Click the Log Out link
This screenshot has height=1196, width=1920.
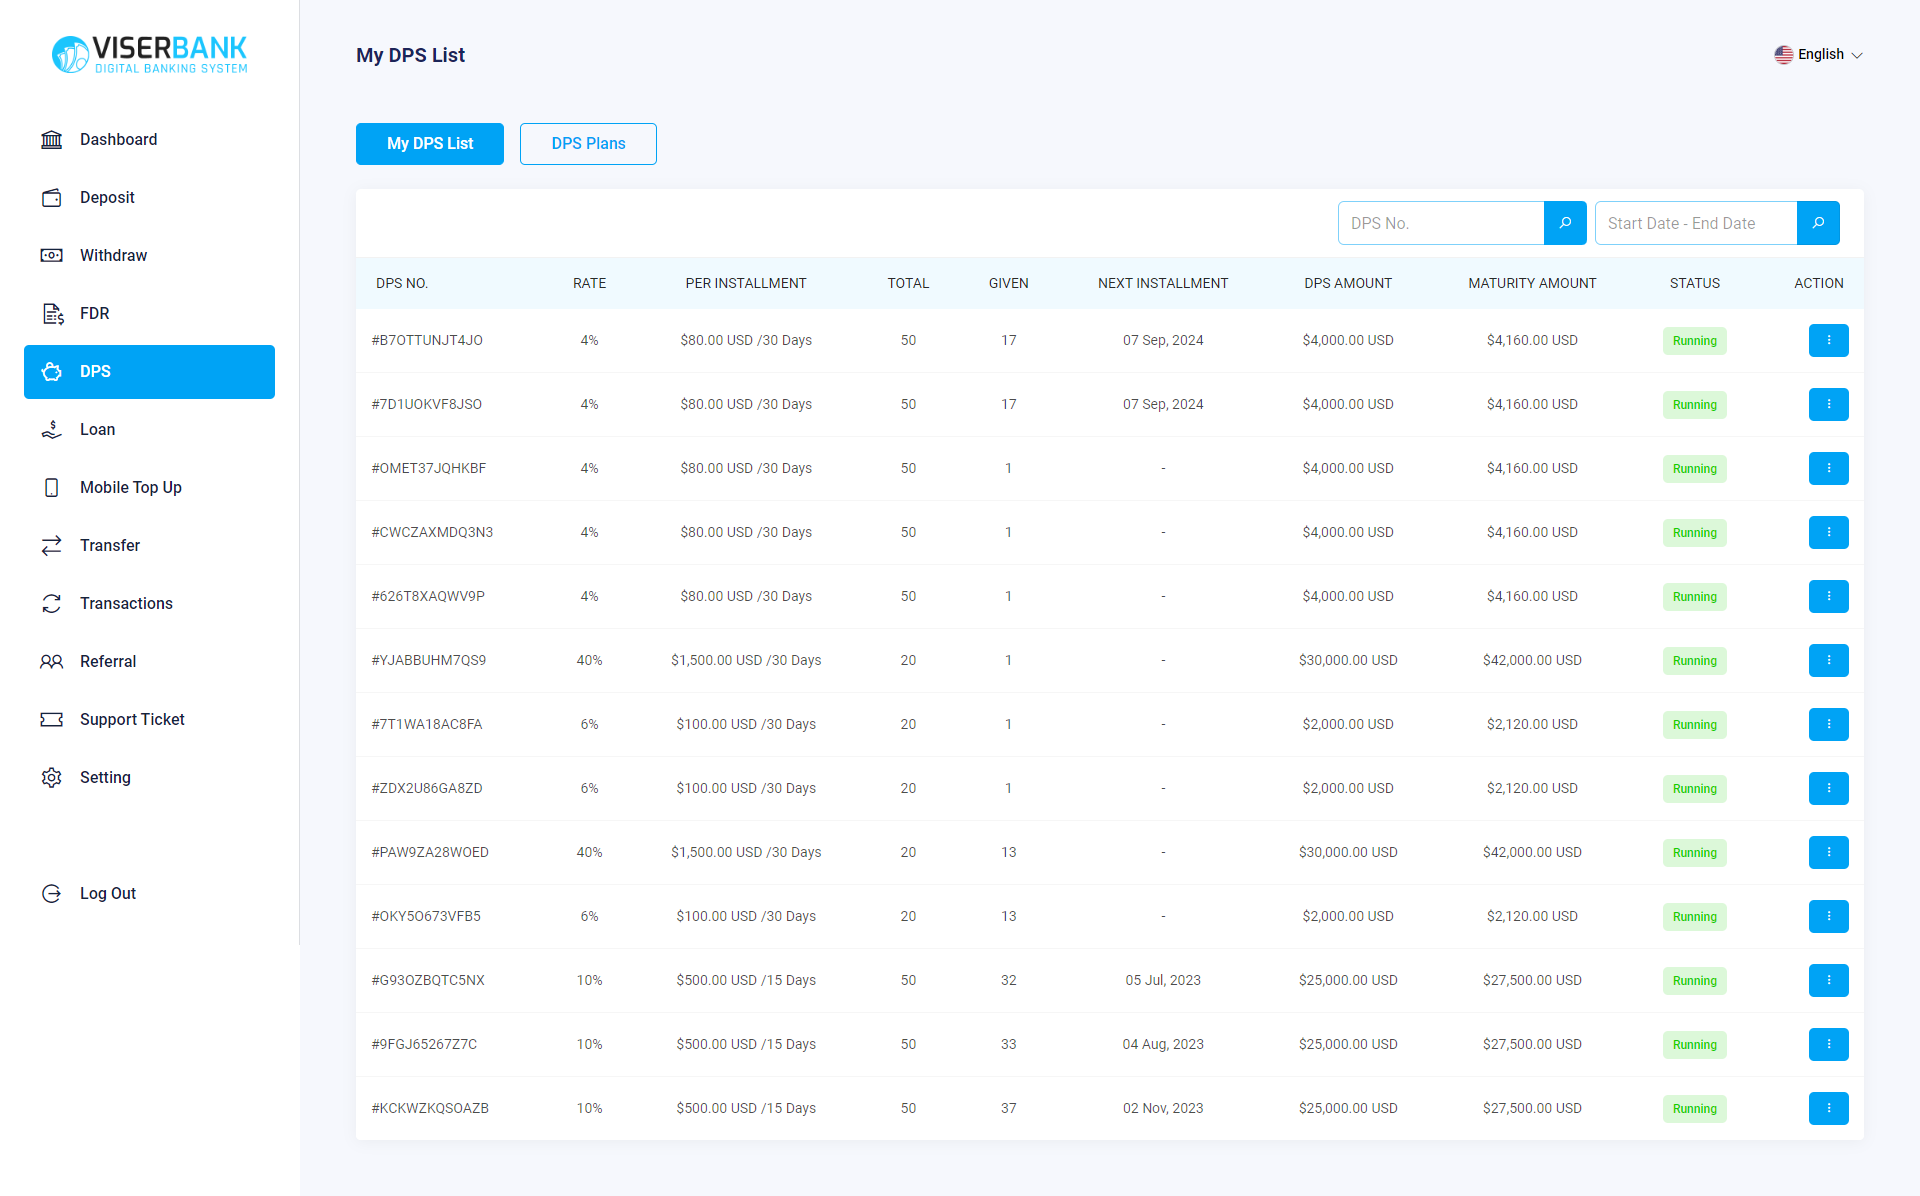tap(108, 894)
